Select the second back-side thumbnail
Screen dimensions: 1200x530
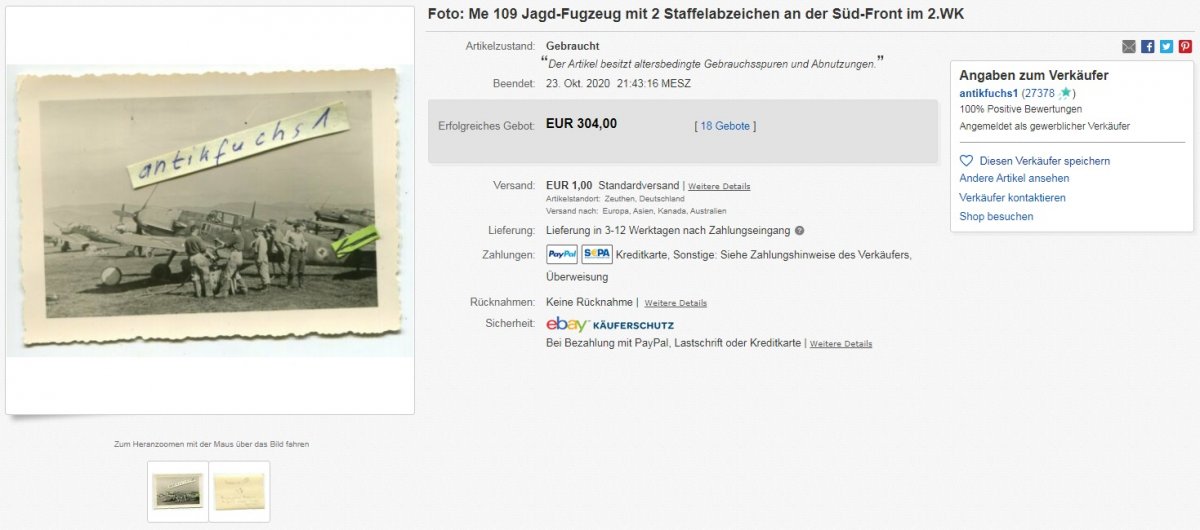240,491
